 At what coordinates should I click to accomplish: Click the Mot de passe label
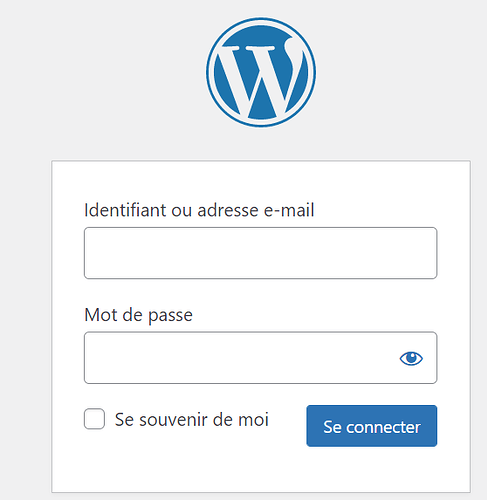[138, 315]
